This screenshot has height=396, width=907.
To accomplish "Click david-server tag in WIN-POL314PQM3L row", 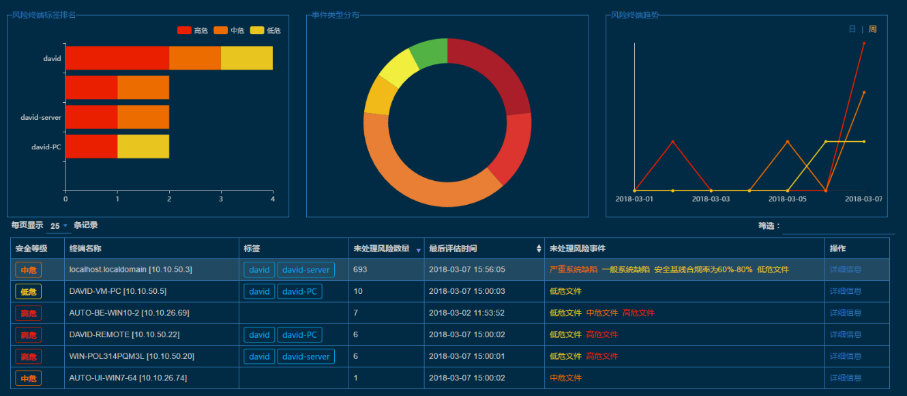I will point(306,356).
